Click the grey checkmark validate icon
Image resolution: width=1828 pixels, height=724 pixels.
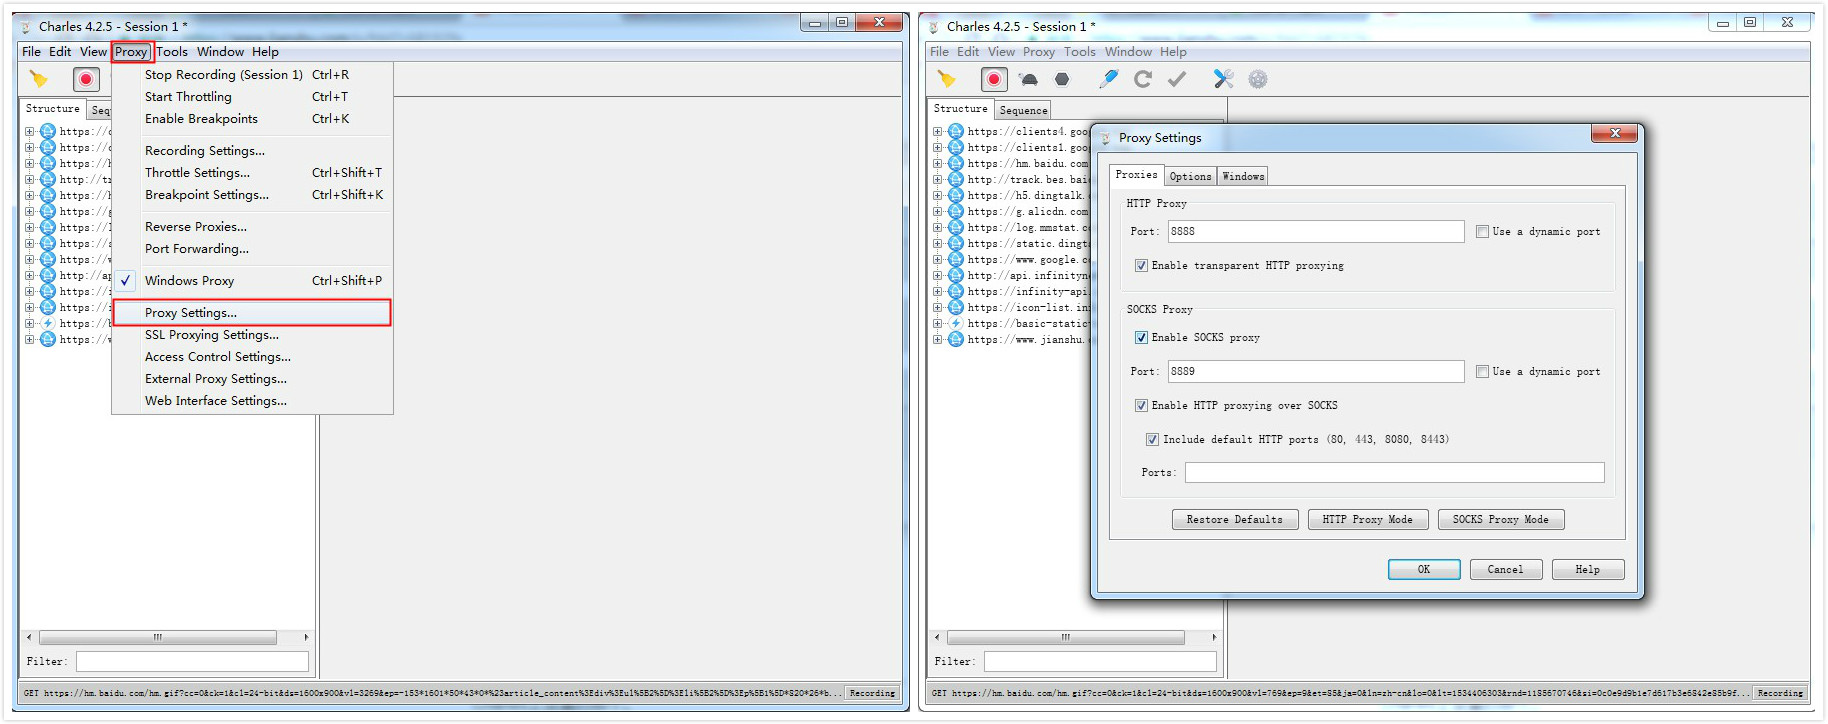[1177, 80]
